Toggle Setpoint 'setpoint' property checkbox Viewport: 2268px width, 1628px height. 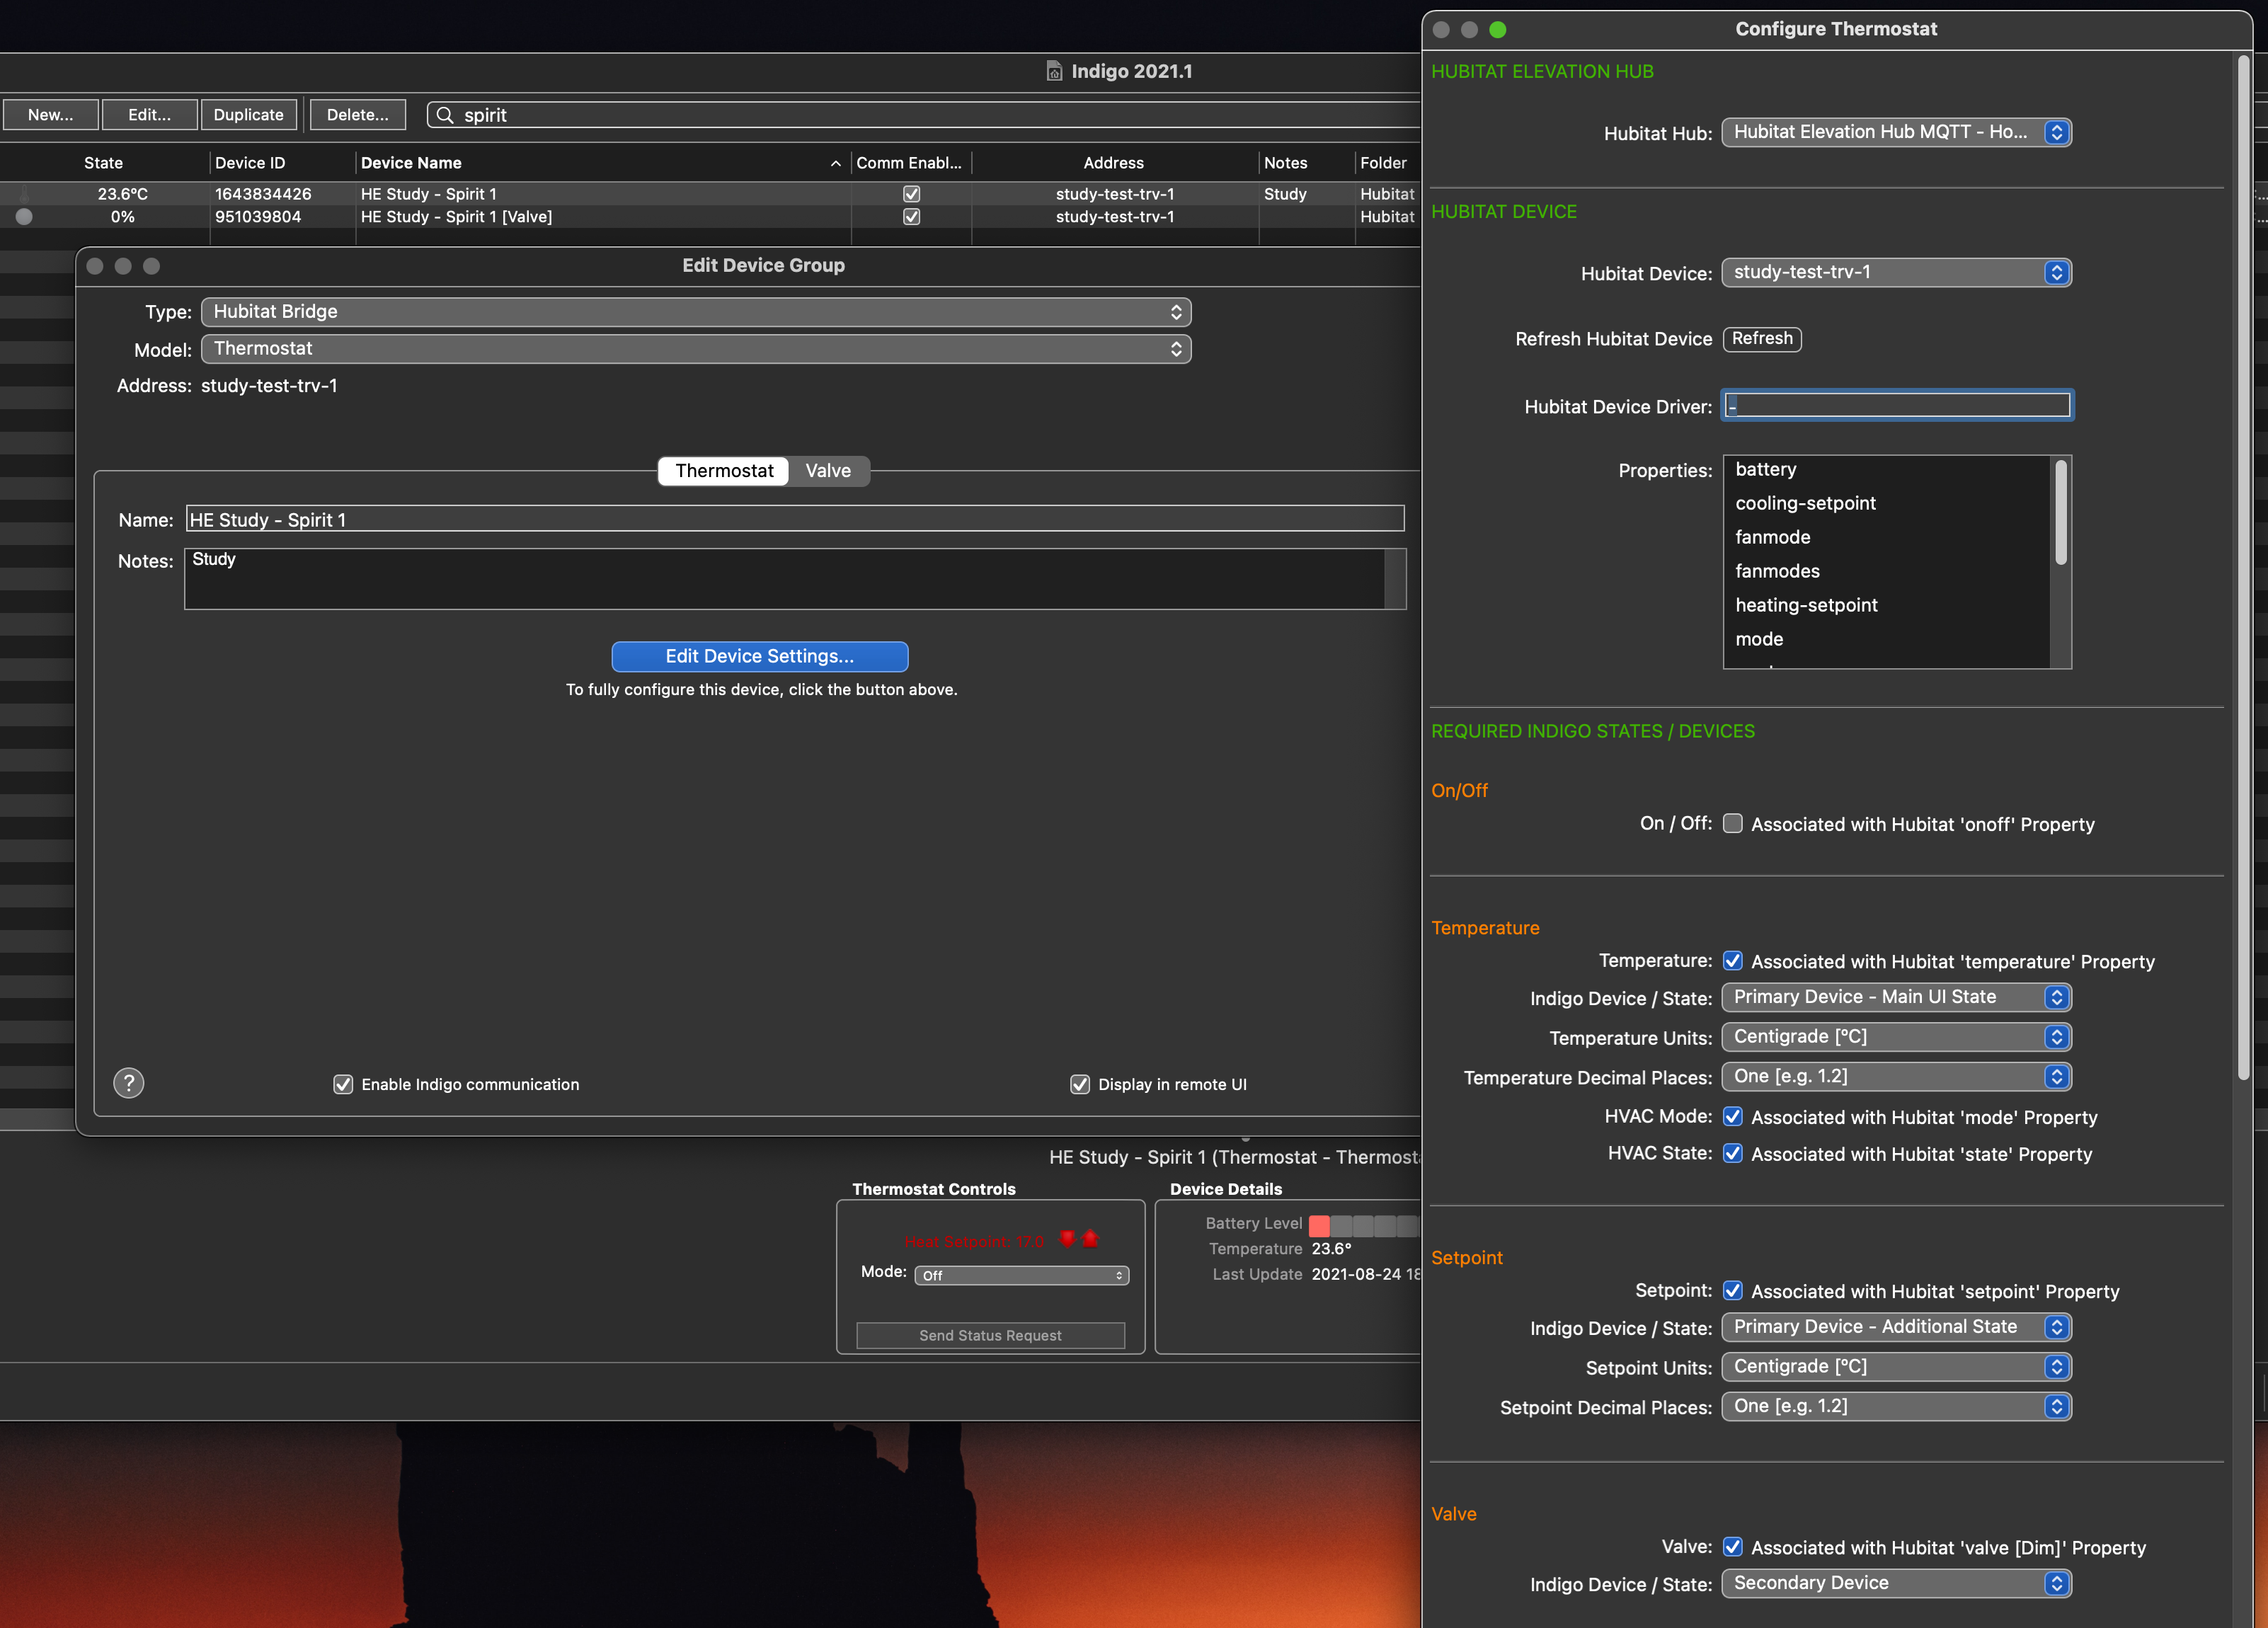point(1733,1290)
